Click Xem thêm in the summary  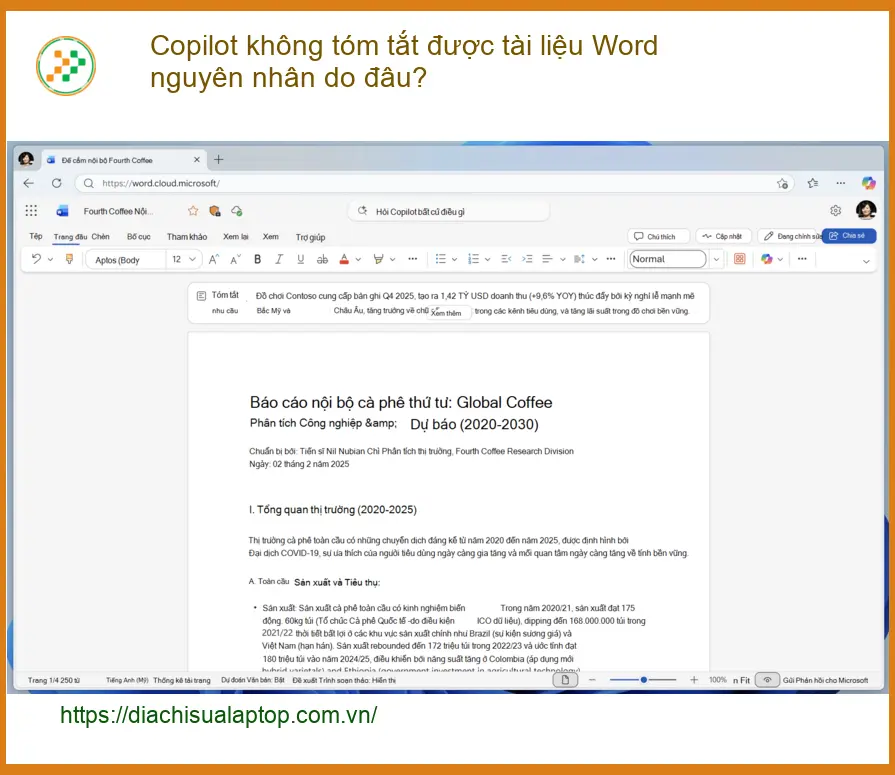tap(447, 313)
